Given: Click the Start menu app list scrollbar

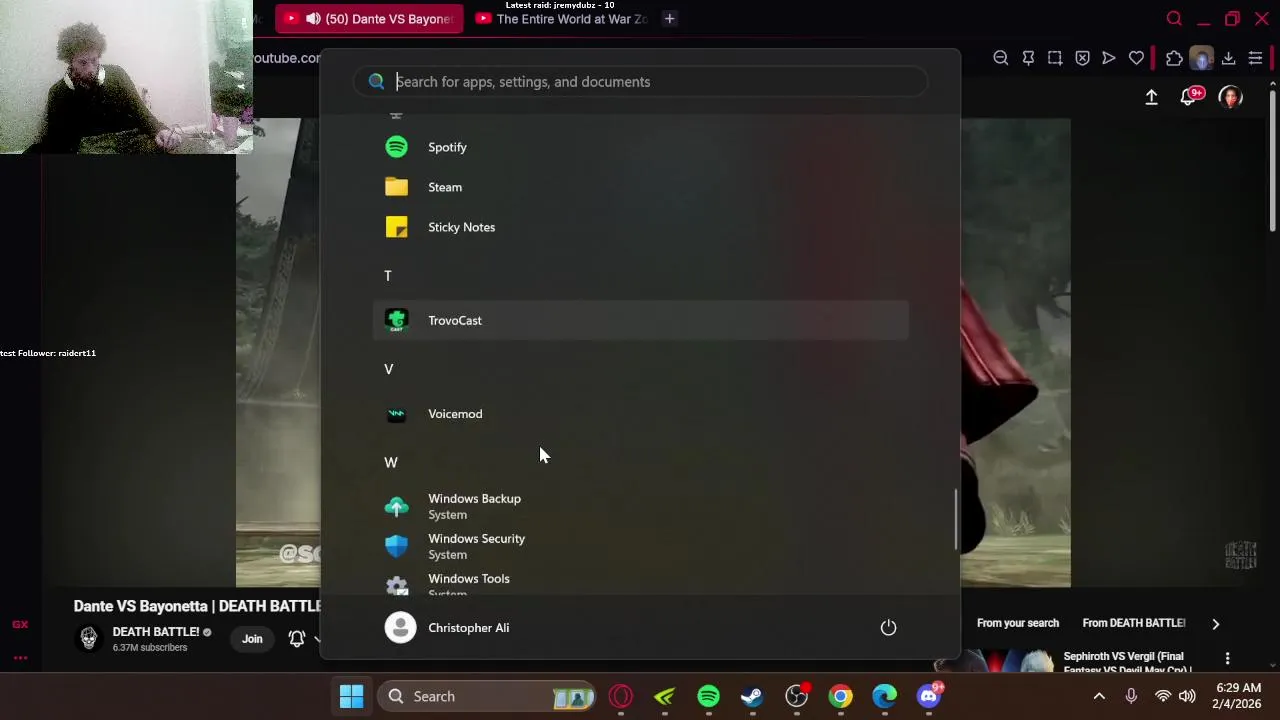Looking at the screenshot, I should [956, 519].
